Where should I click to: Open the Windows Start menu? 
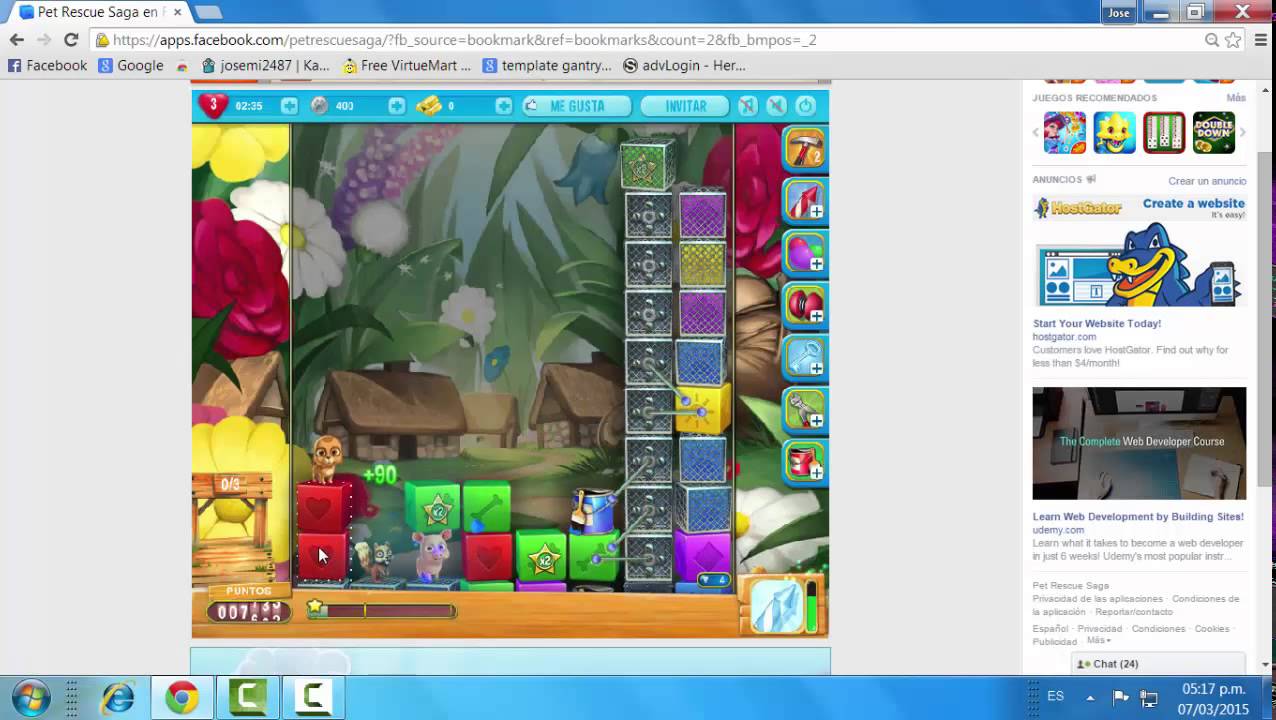point(30,697)
